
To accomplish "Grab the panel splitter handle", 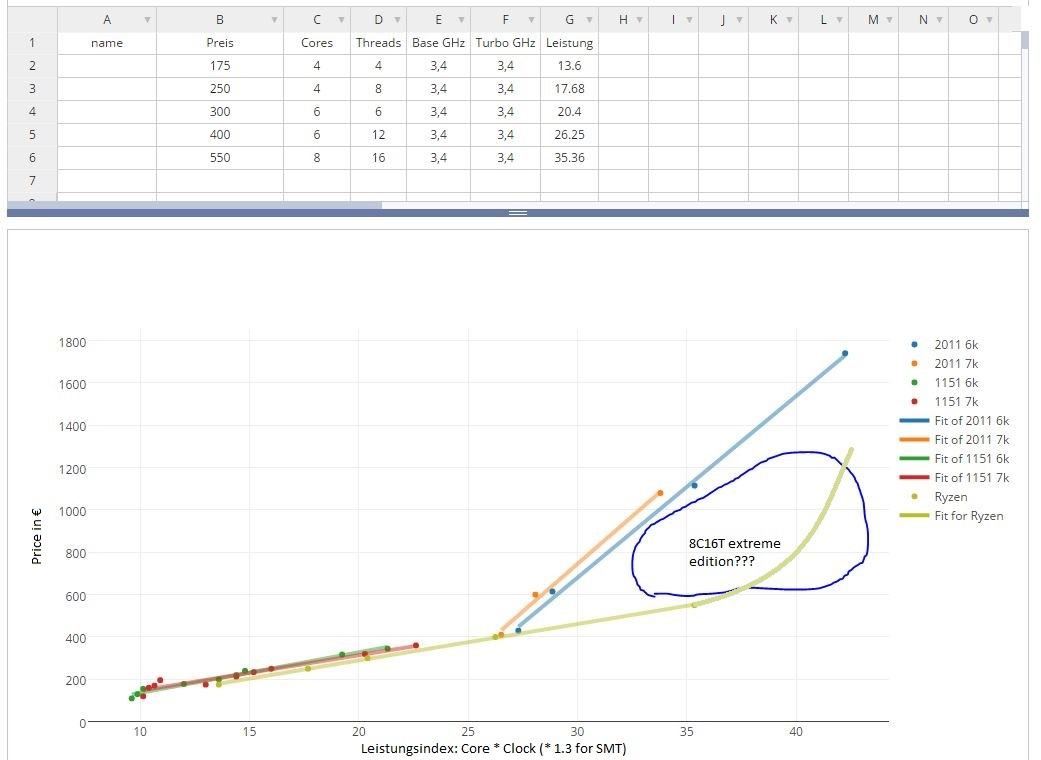I will pos(518,213).
